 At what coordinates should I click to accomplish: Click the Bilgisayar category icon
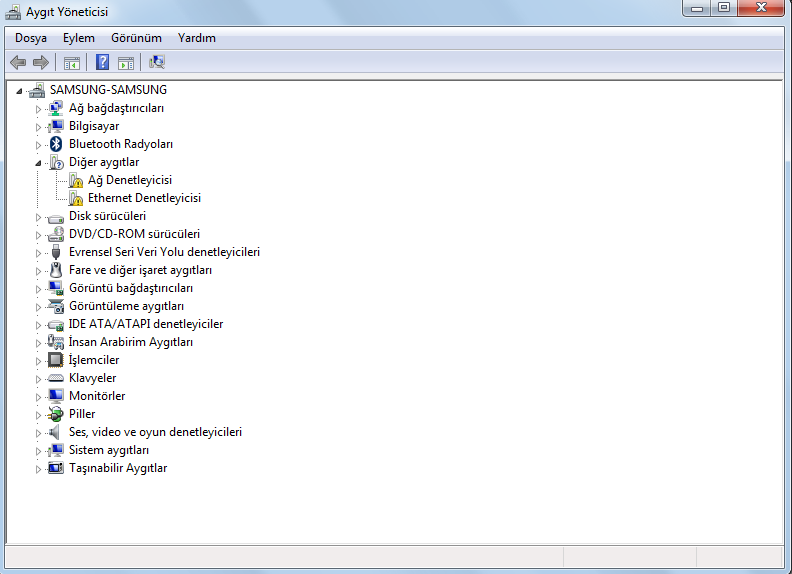click(56, 126)
